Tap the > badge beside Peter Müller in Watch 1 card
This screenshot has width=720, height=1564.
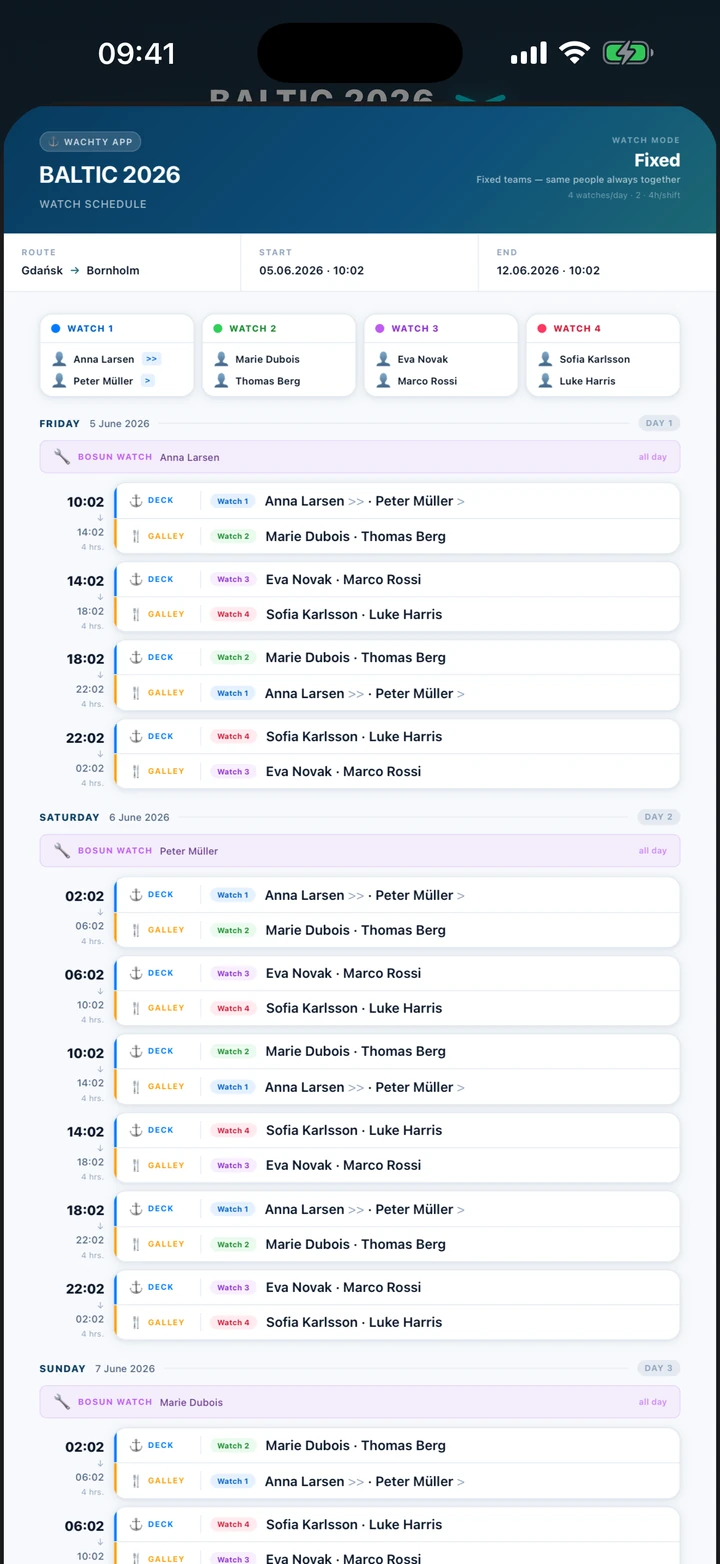(x=148, y=381)
